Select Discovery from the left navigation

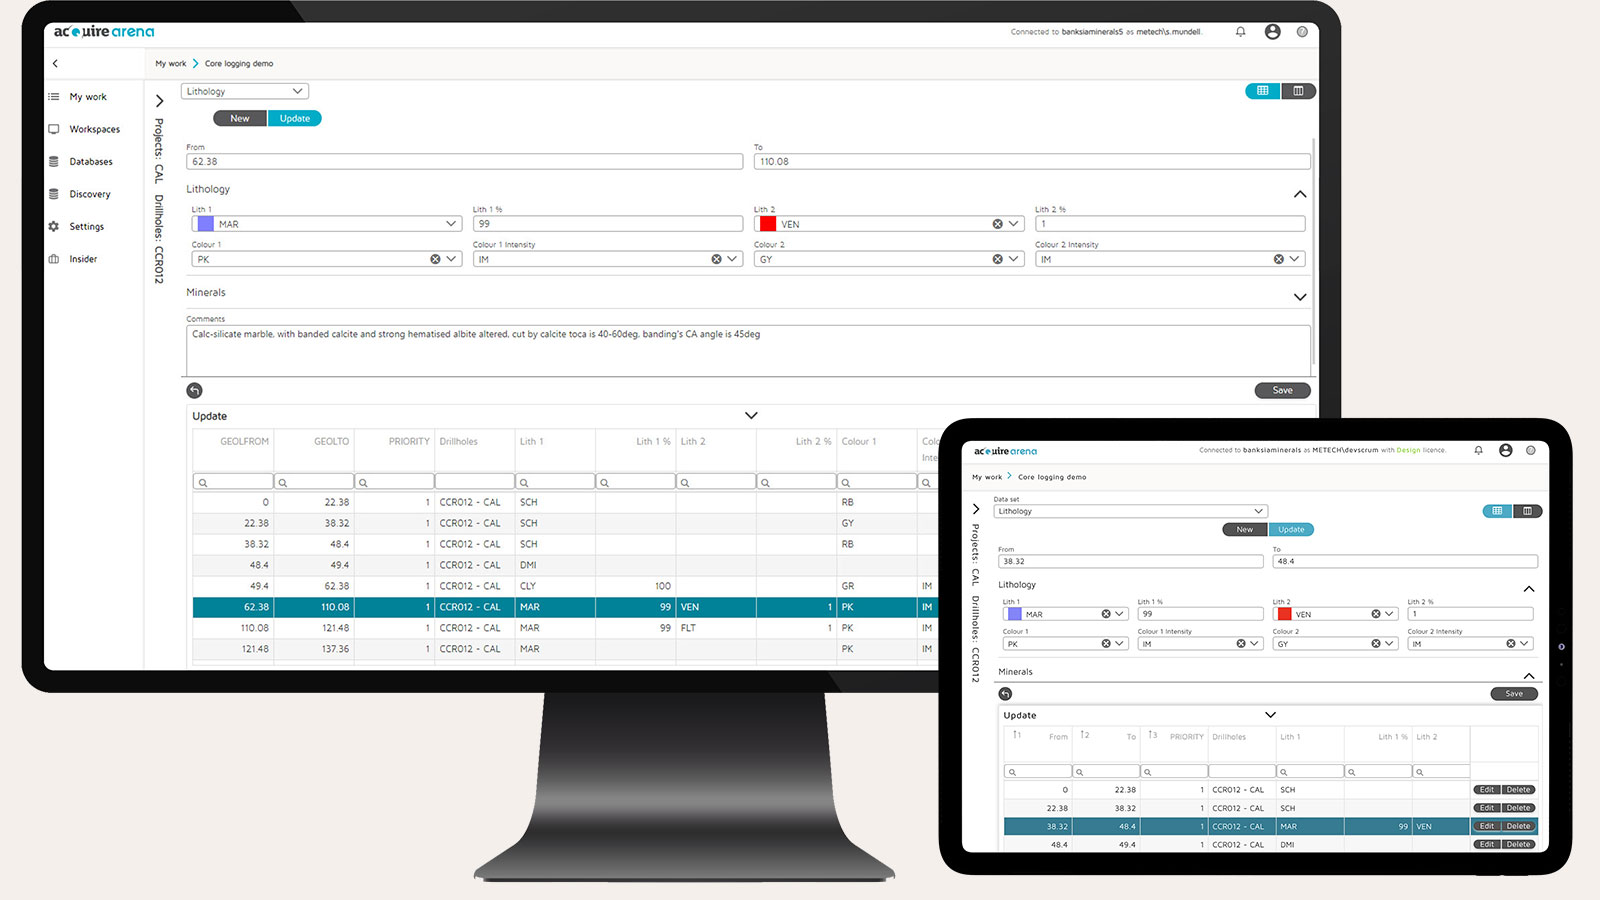pos(91,193)
